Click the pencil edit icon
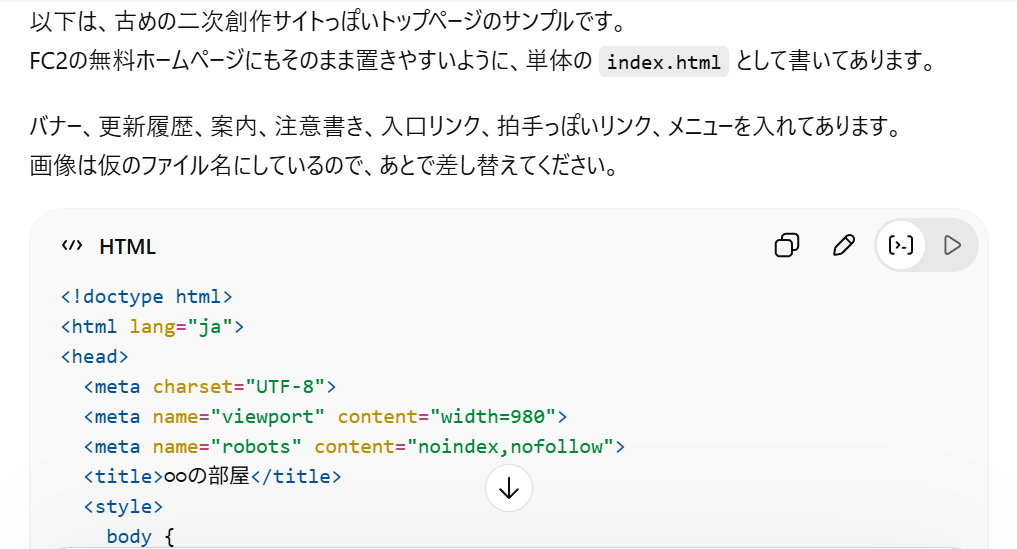1017x549 pixels. (844, 245)
